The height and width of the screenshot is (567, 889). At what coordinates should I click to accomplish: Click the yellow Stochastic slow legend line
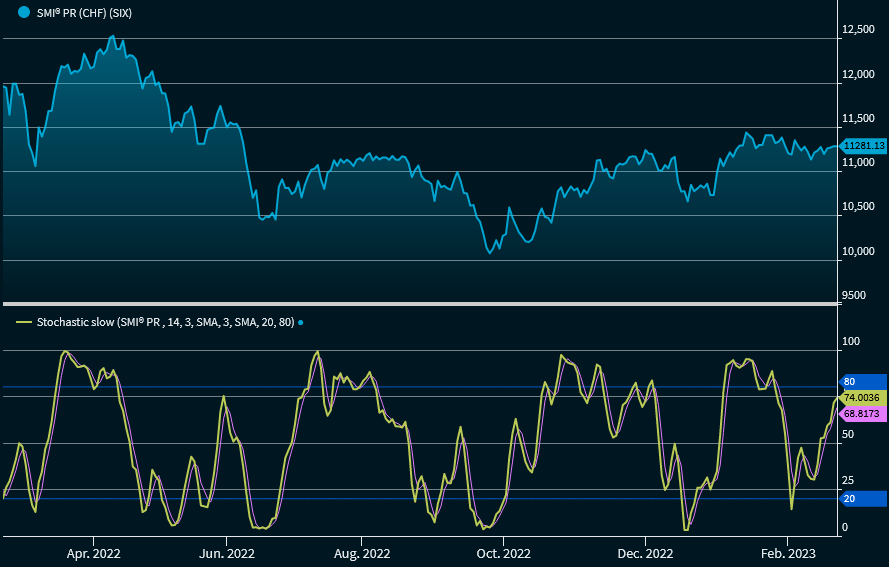pos(24,323)
